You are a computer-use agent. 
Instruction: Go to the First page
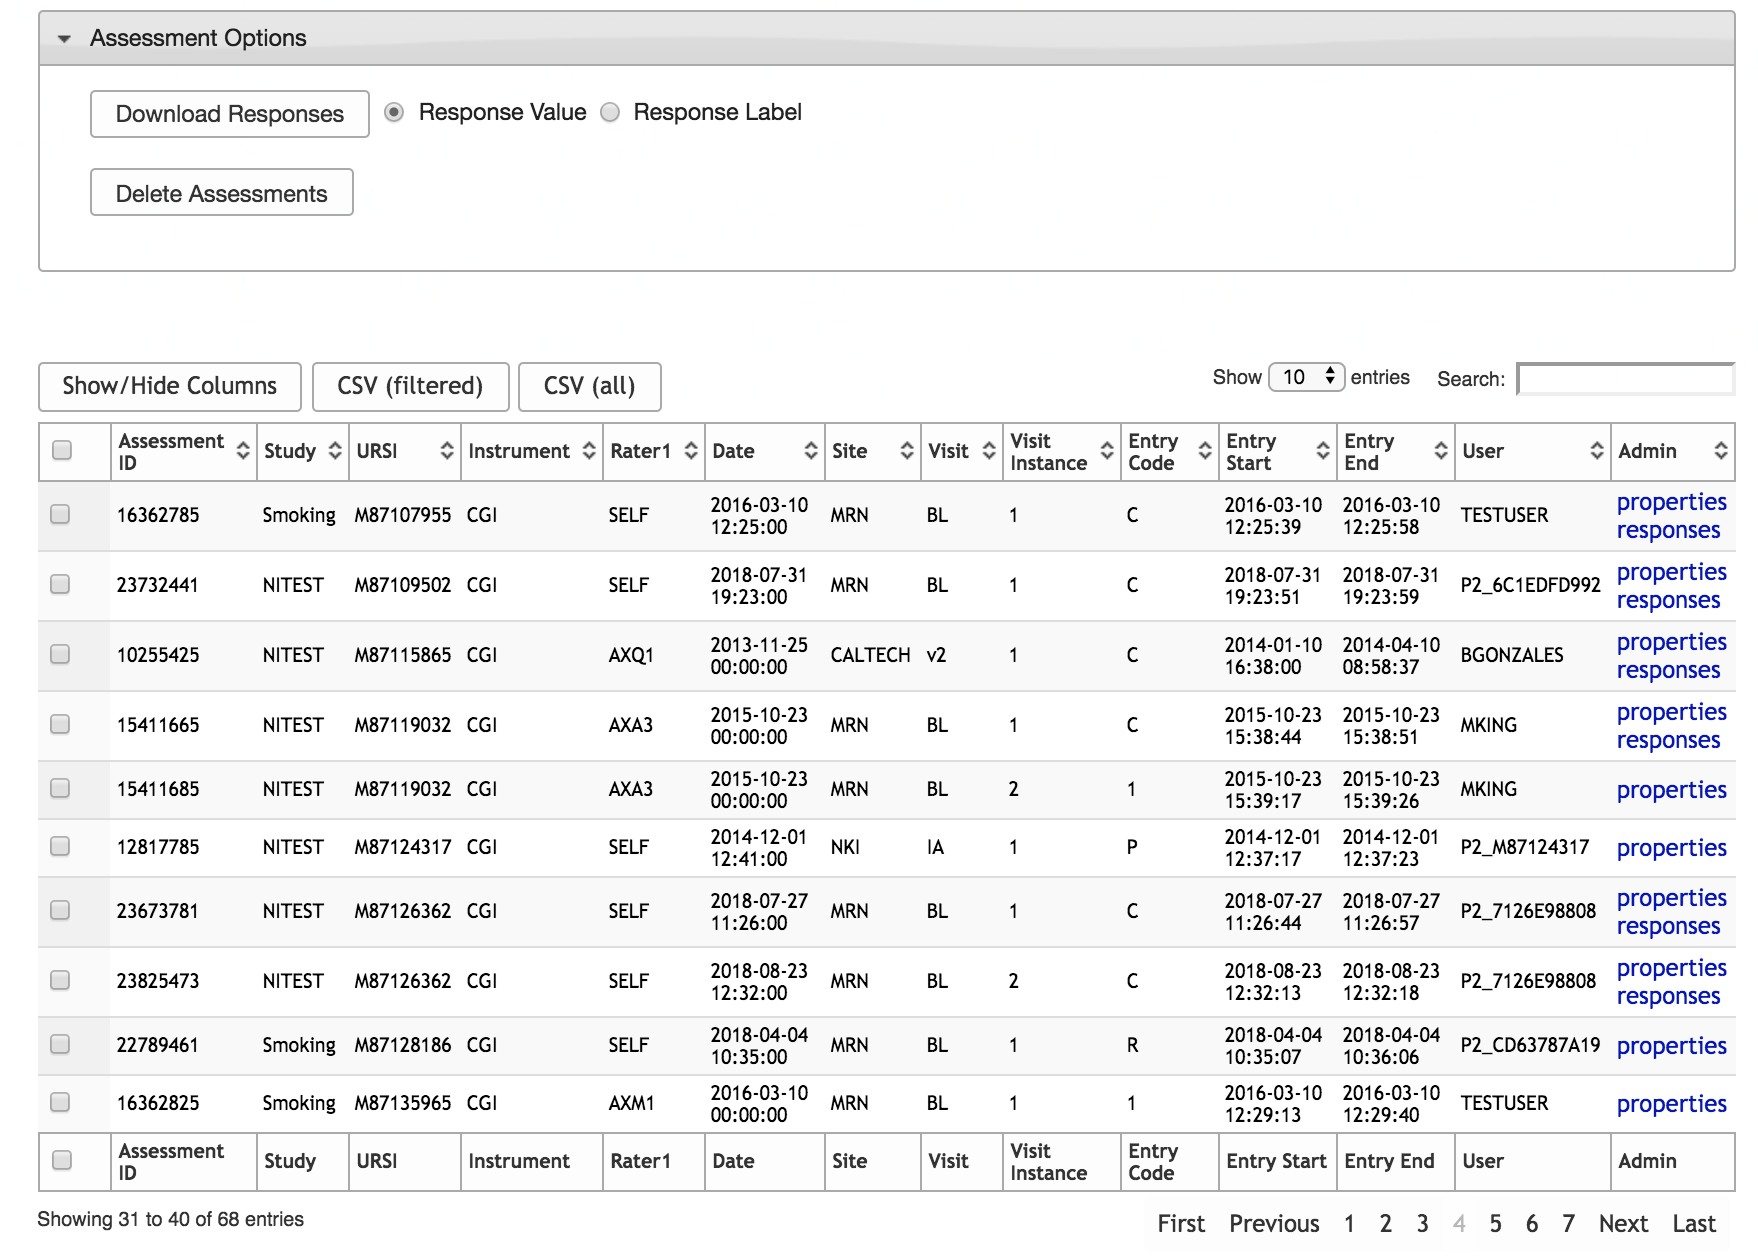1181,1224
